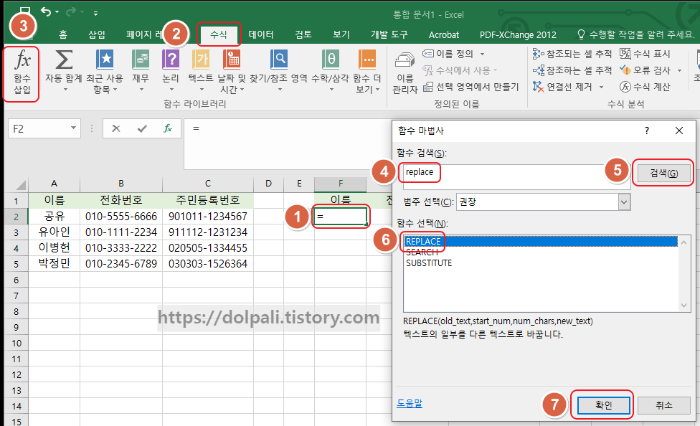Screen dimensions: 700x426
Task: Open Customize Quick Access Toolbar dropdown
Action: [x=96, y=13]
